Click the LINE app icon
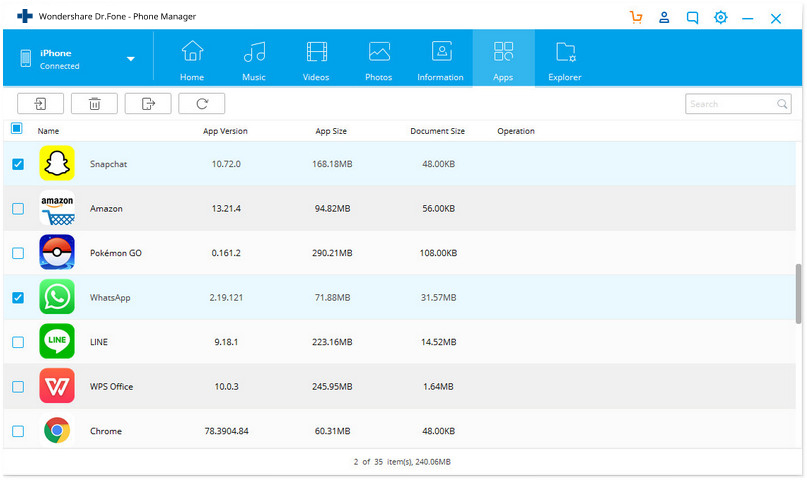This screenshot has height=480, width=807. click(57, 341)
